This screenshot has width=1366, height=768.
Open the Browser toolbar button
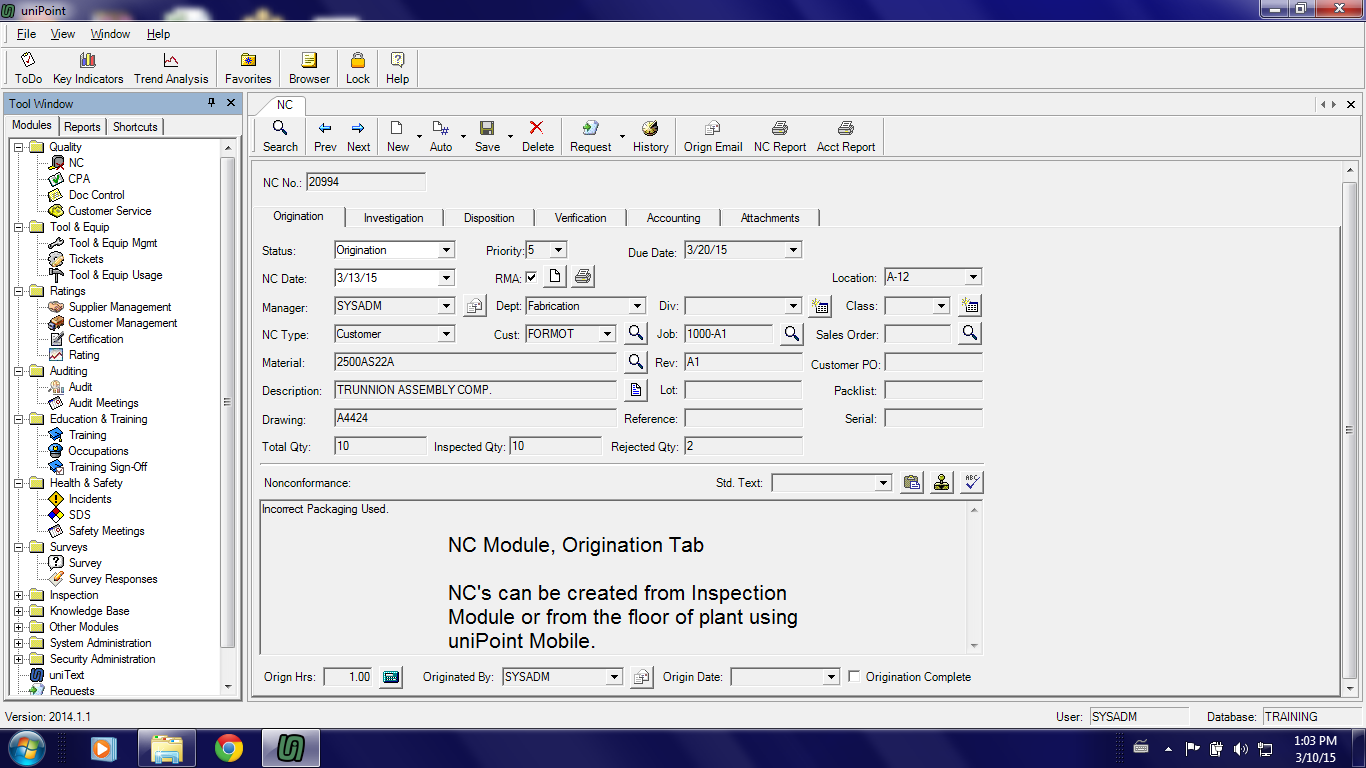(309, 68)
